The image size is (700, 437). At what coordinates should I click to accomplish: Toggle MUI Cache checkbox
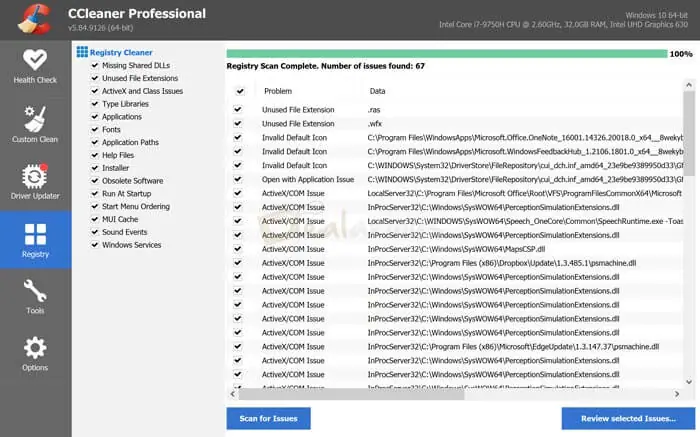click(x=95, y=219)
